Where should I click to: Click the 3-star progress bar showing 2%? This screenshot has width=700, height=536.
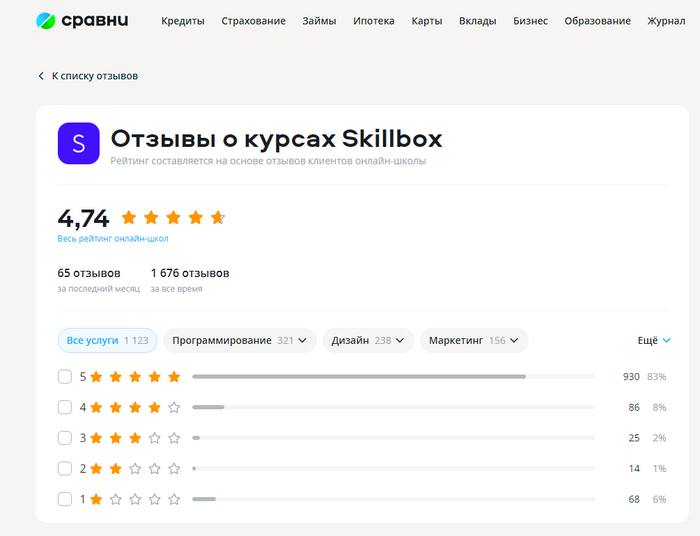(393, 438)
